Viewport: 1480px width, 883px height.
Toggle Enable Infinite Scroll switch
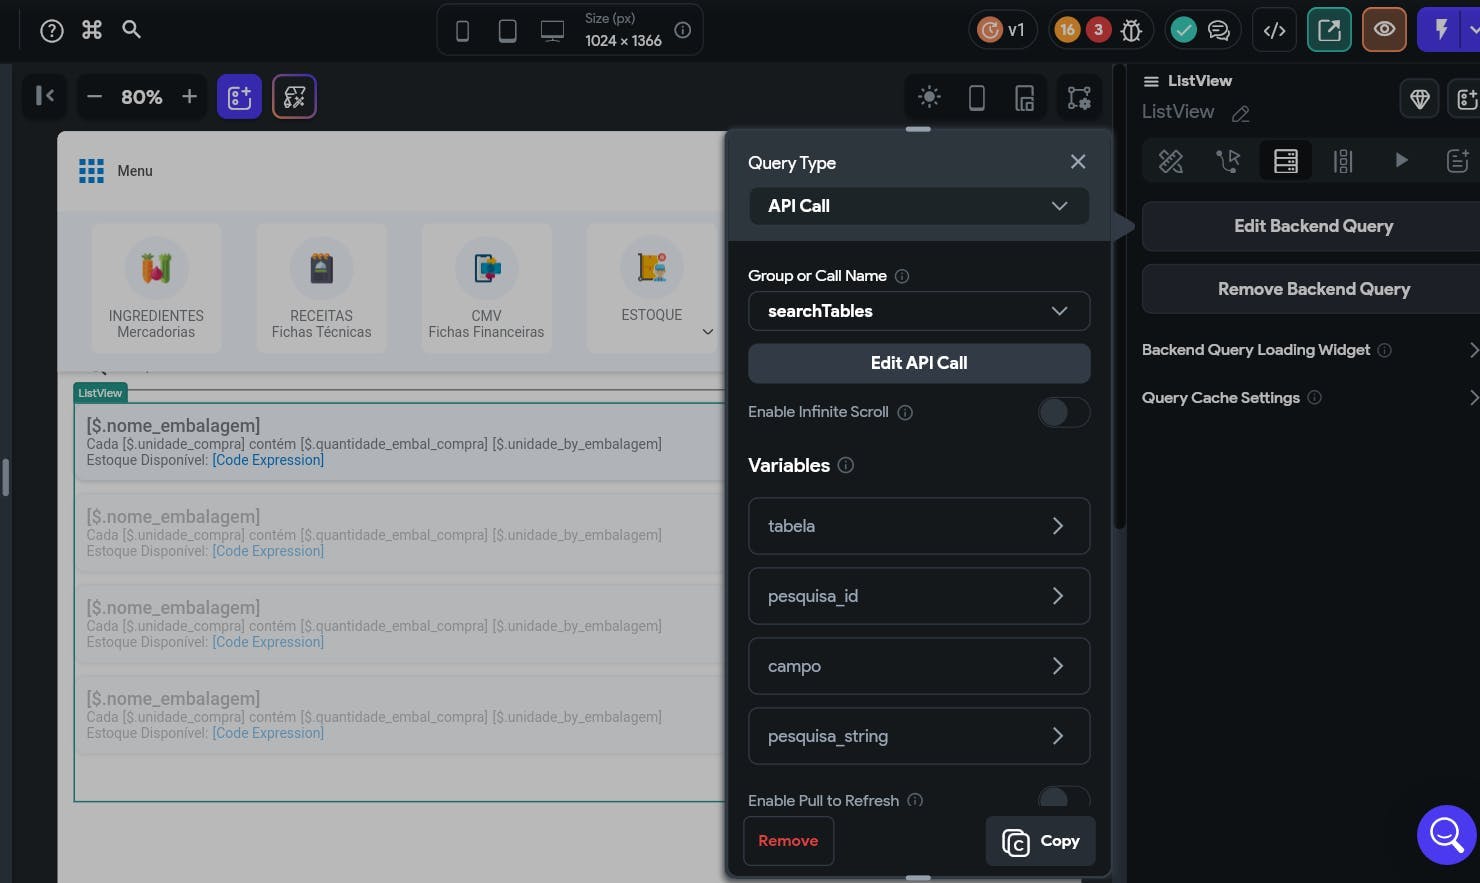(x=1063, y=412)
